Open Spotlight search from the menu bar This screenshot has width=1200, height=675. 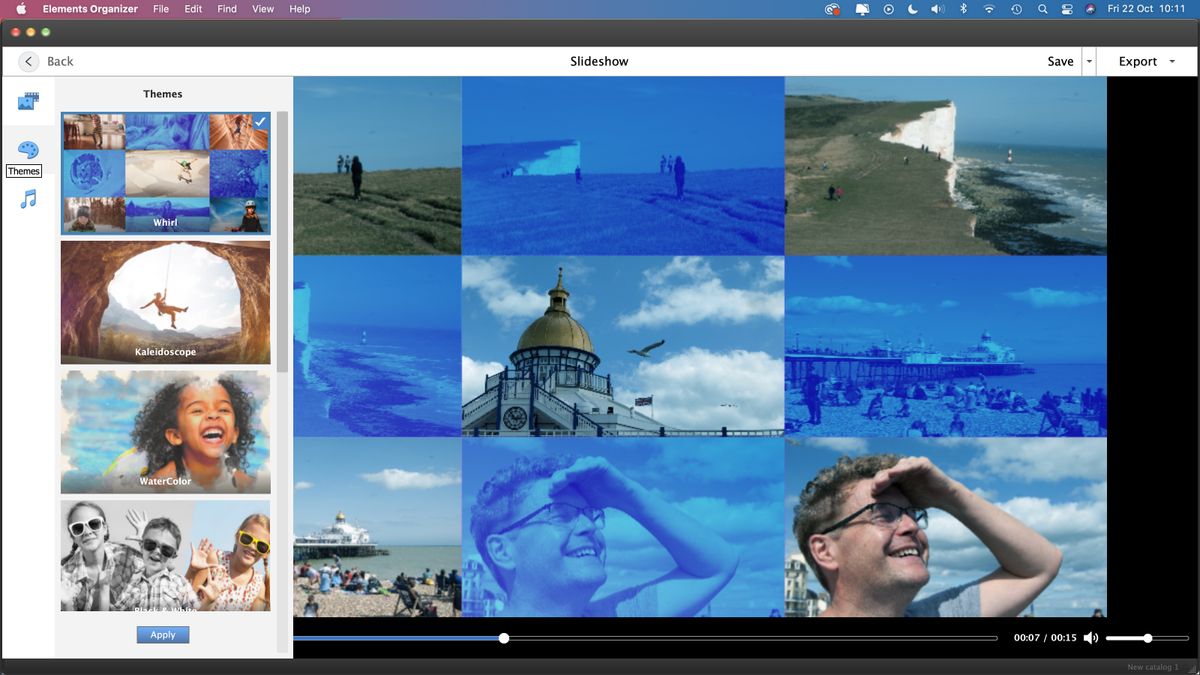[1042, 9]
